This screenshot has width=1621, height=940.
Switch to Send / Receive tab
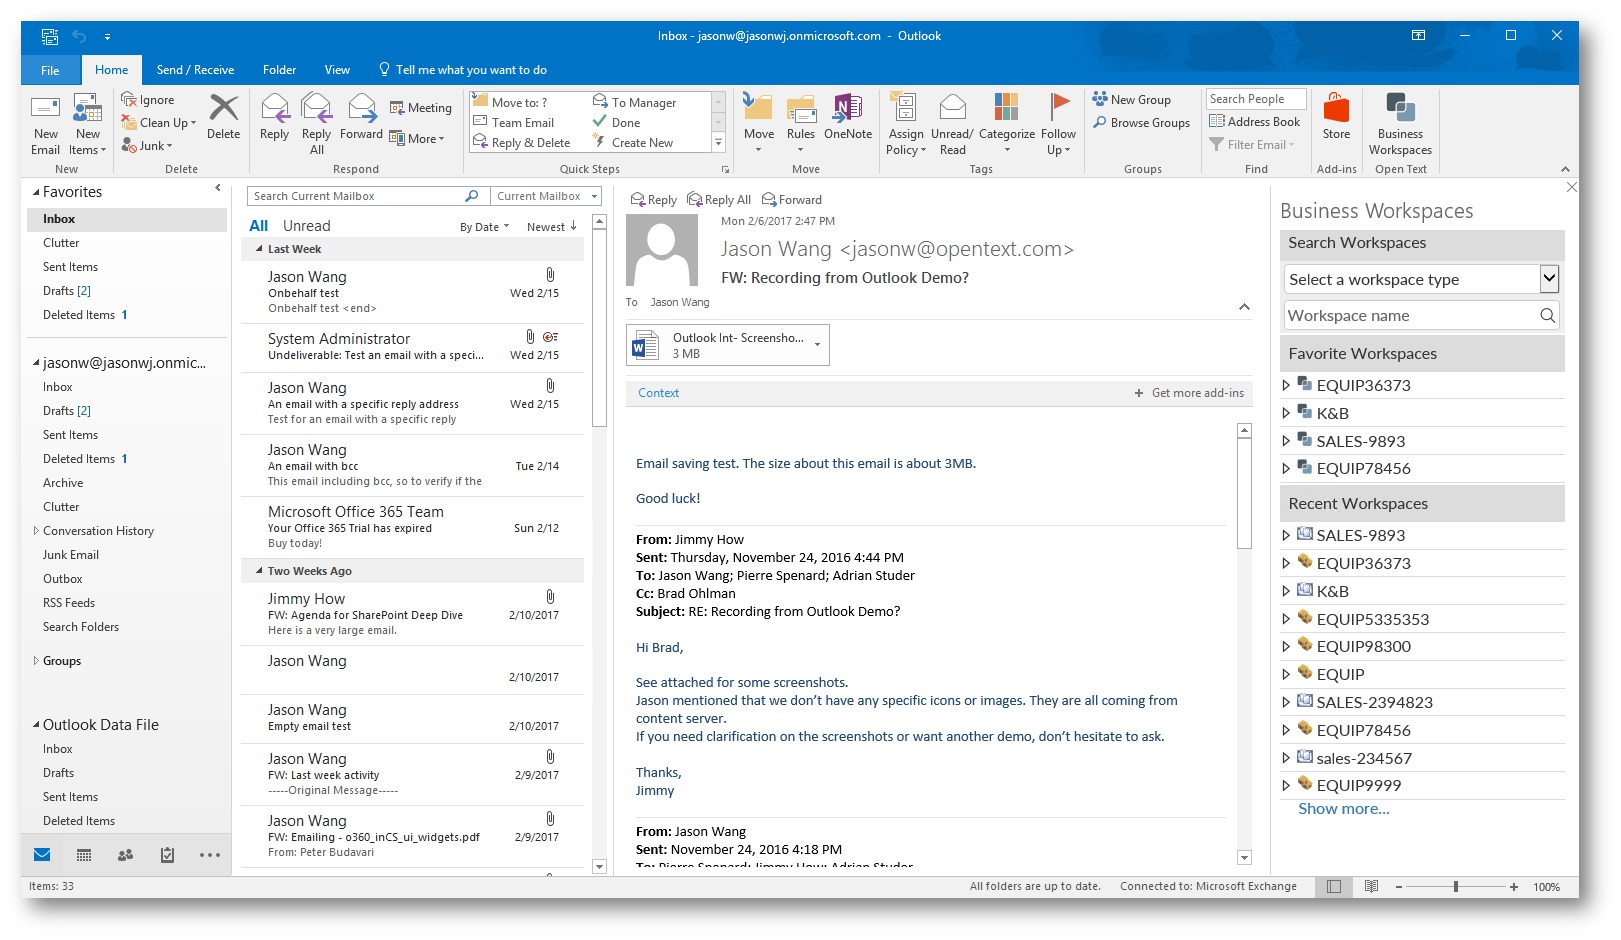click(195, 70)
